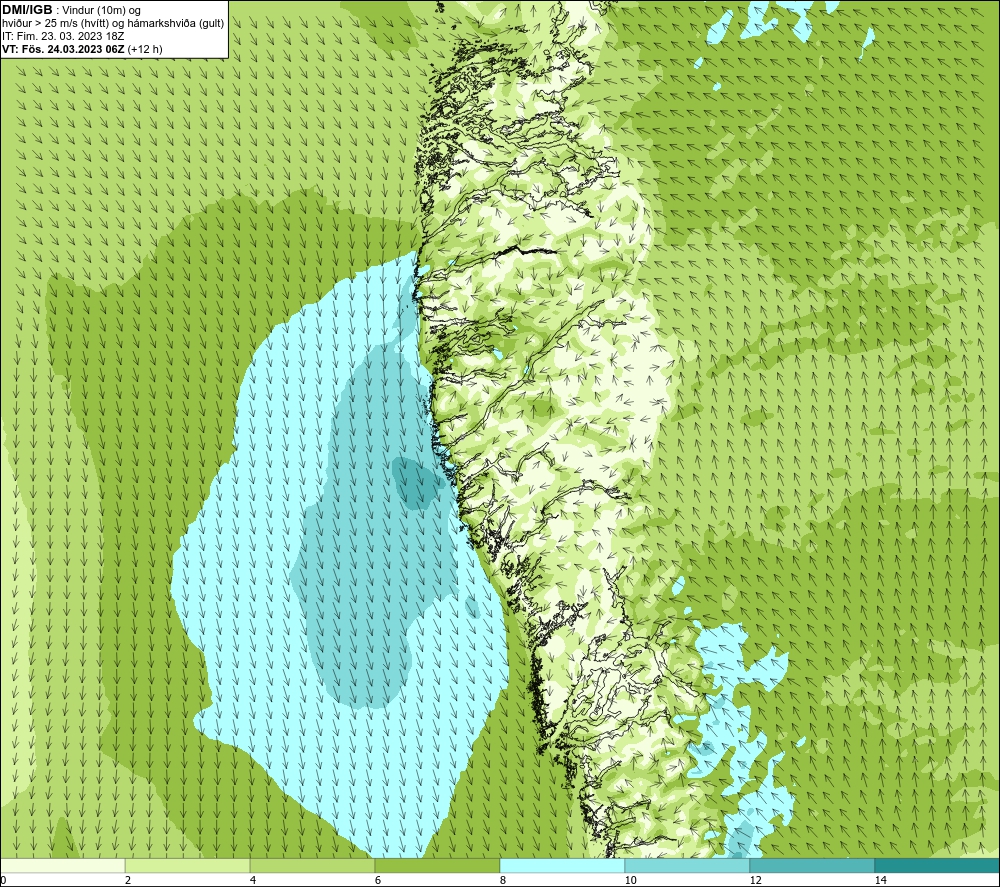Image resolution: width=1000 pixels, height=887 pixels.
Task: Click the scale label '12'
Action: [755, 880]
